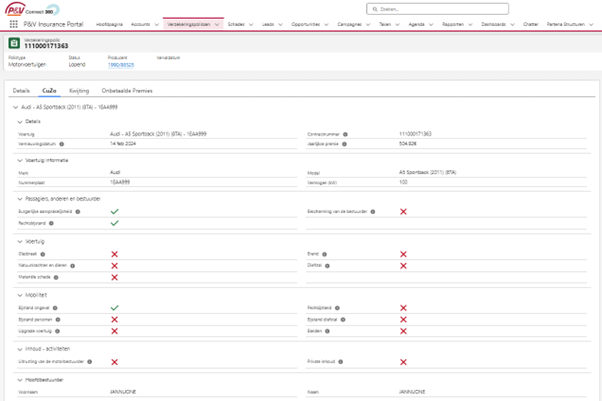
Task: Open the Partners Structuren dropdown arrow
Action: coord(591,25)
